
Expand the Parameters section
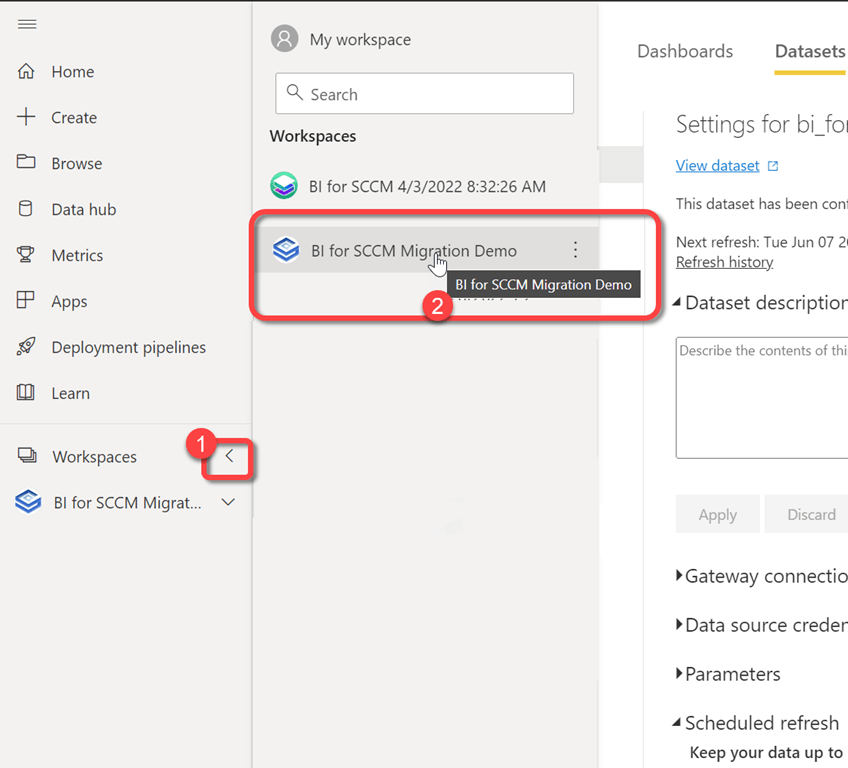click(679, 673)
